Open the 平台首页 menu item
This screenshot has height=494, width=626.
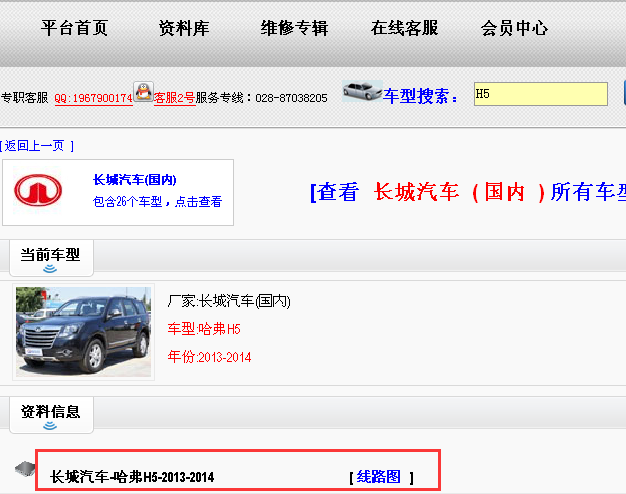(74, 28)
